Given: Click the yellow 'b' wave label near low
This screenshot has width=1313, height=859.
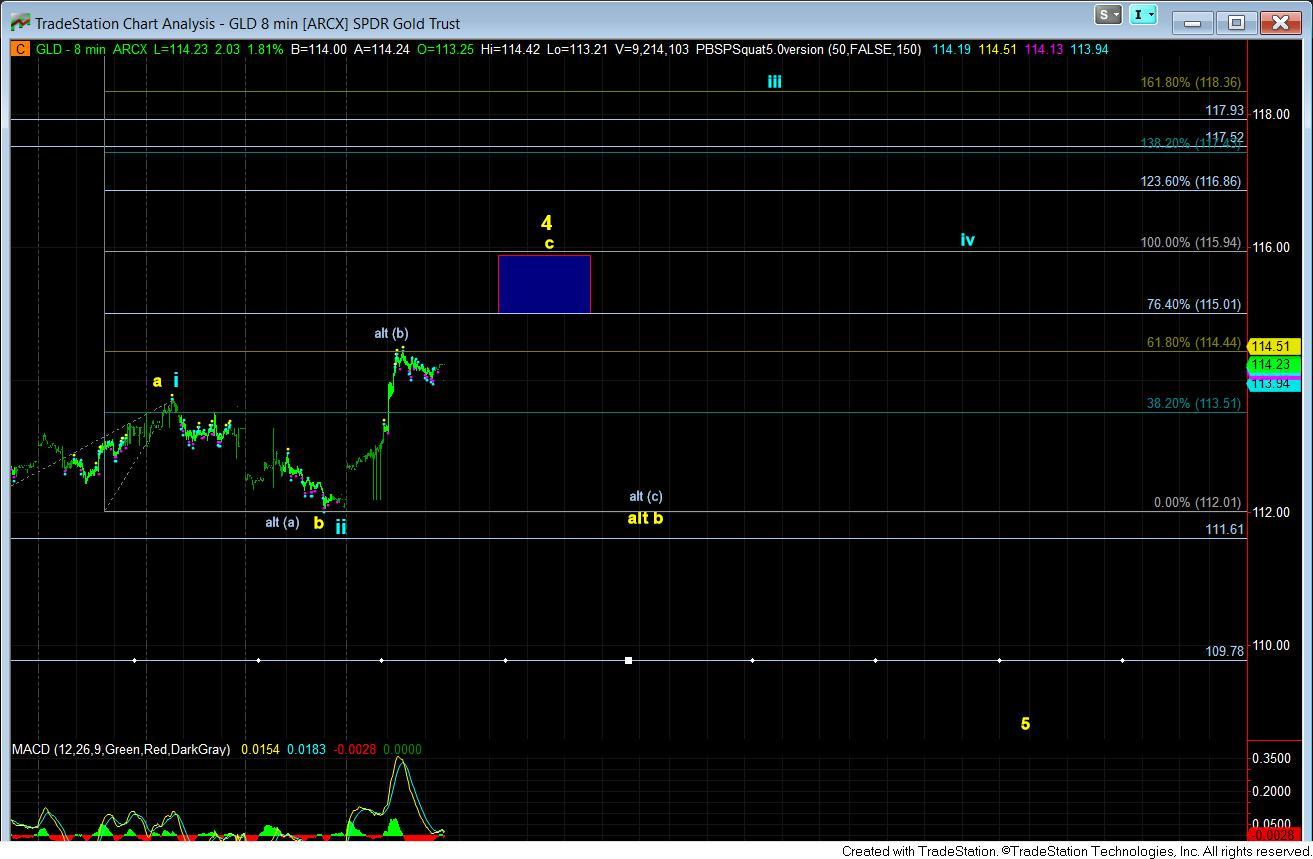Looking at the screenshot, I should (318, 522).
